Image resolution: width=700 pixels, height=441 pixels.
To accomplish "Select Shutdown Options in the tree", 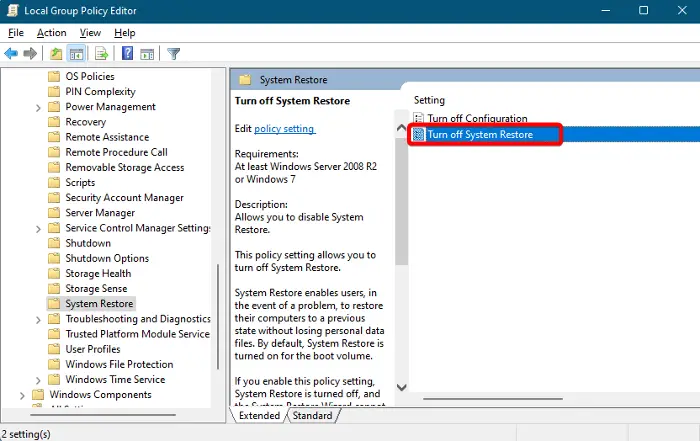I will (x=107, y=258).
